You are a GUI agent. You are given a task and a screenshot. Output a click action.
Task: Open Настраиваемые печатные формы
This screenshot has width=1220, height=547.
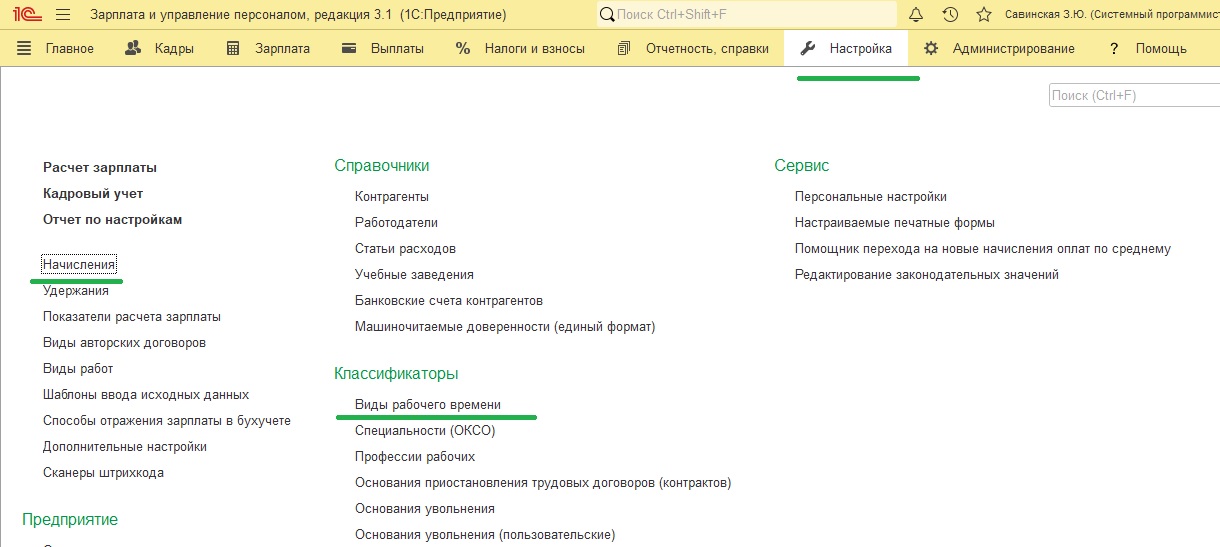coord(895,223)
